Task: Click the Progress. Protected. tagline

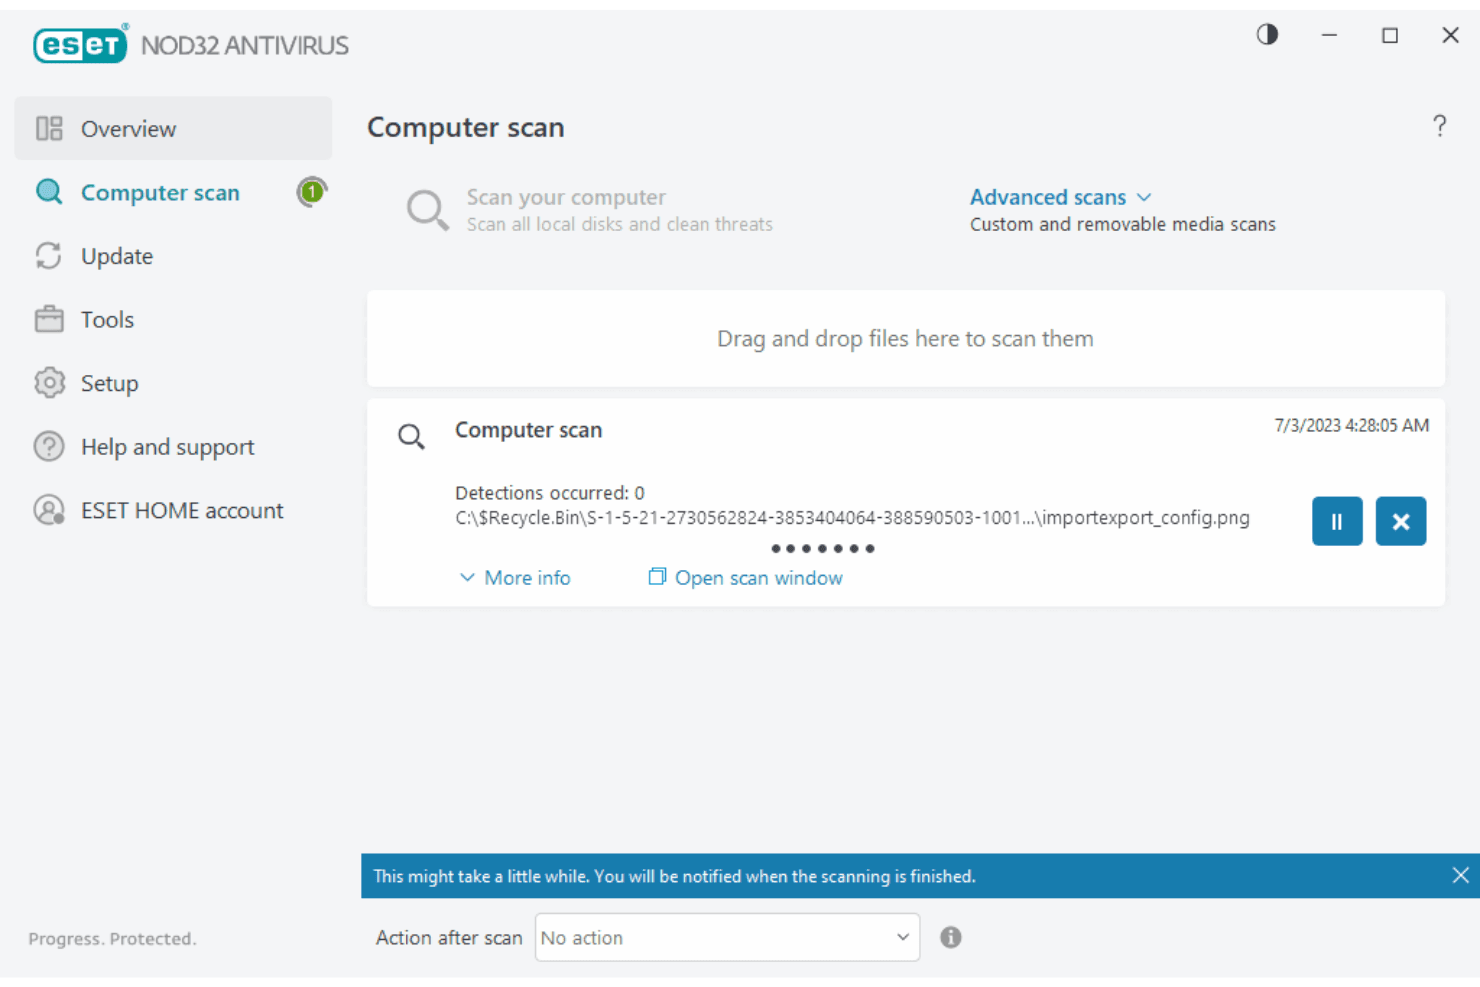Action: (x=112, y=939)
